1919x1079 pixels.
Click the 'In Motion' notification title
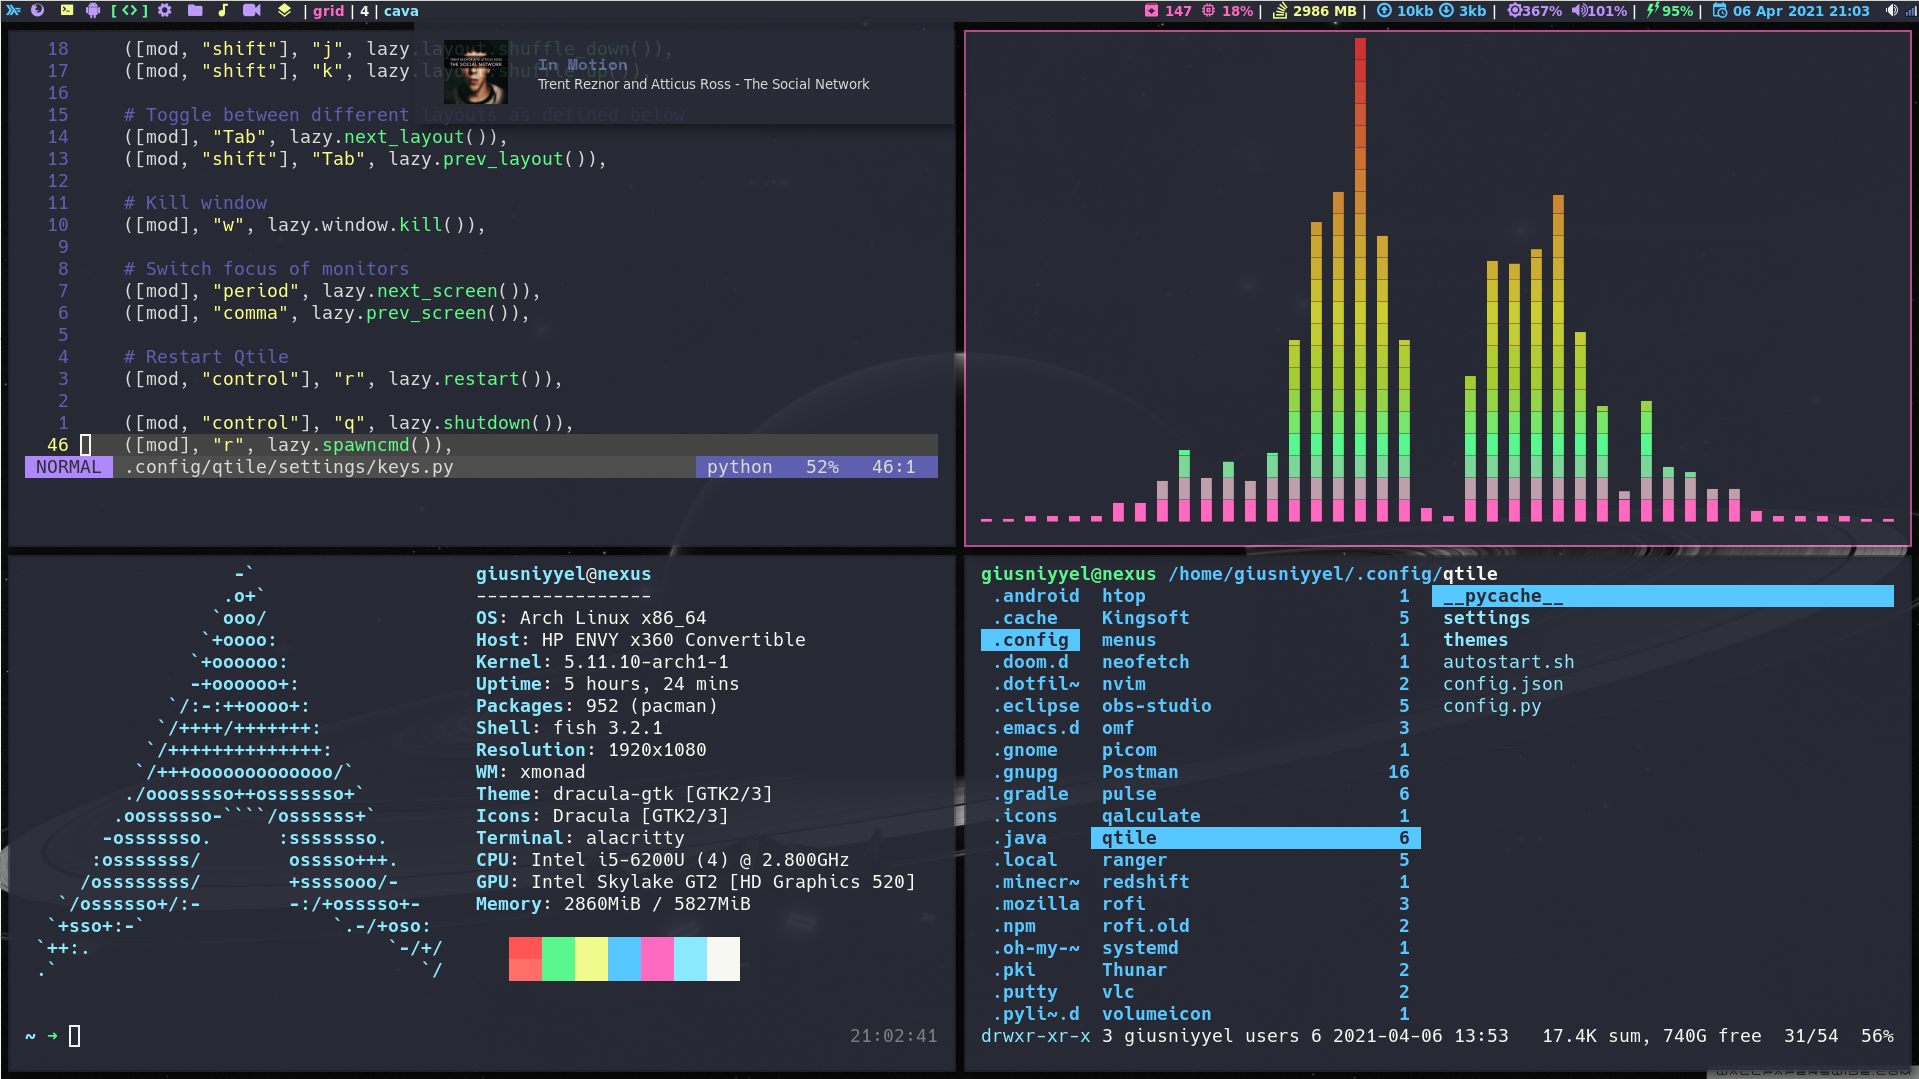point(583,65)
